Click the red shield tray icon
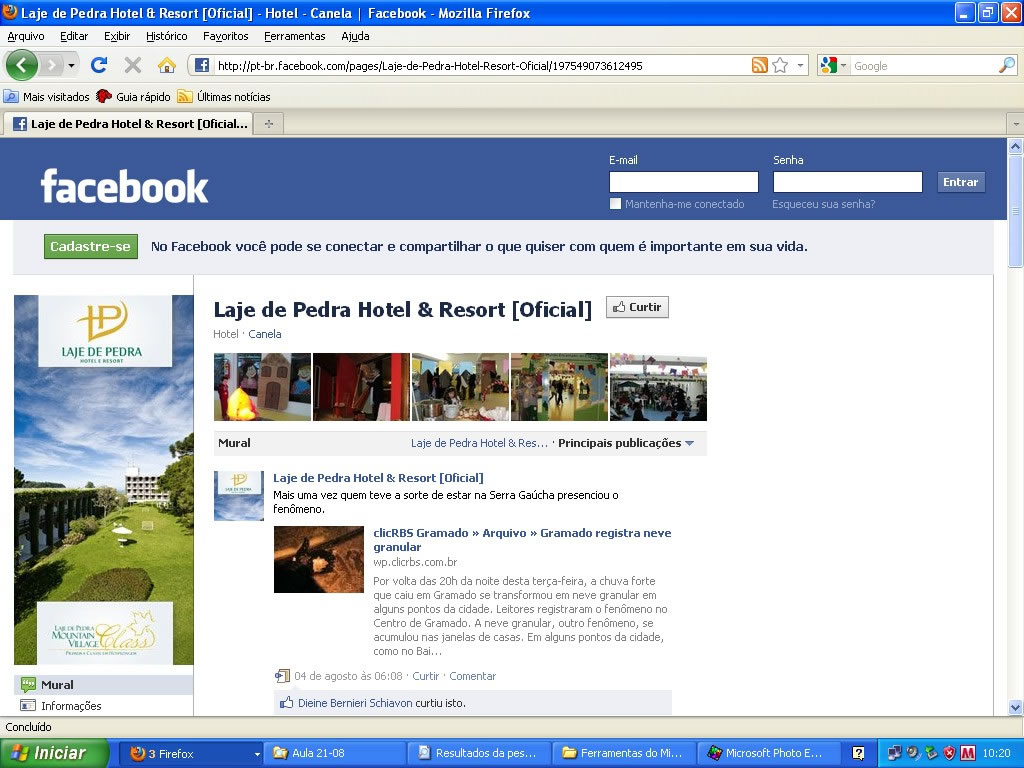 (x=950, y=753)
